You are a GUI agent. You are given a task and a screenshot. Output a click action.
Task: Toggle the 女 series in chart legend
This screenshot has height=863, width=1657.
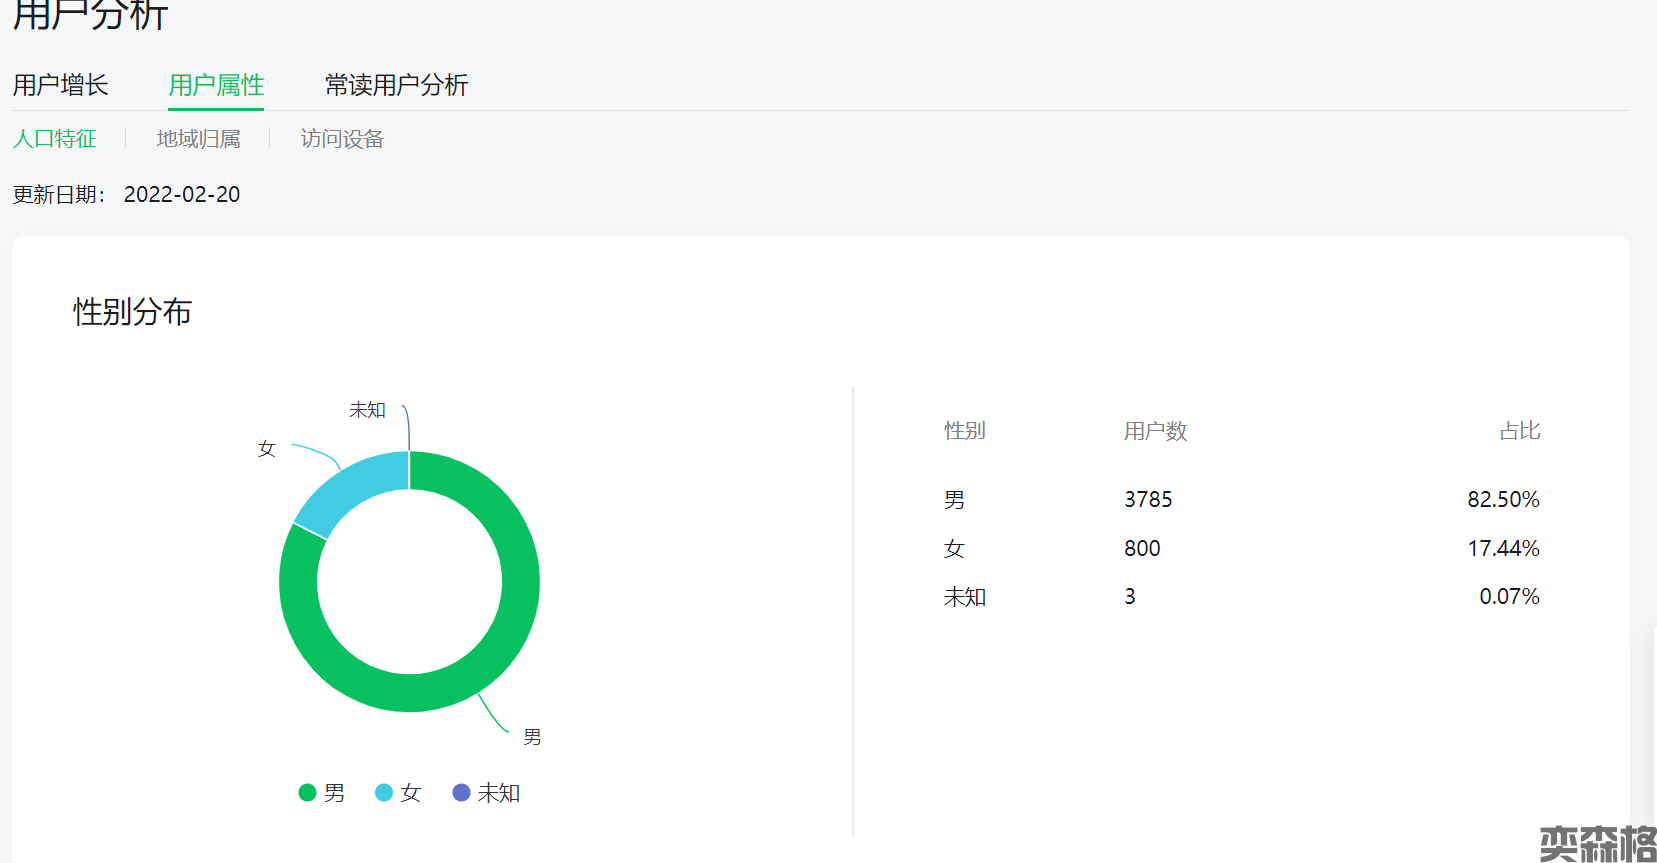[398, 793]
